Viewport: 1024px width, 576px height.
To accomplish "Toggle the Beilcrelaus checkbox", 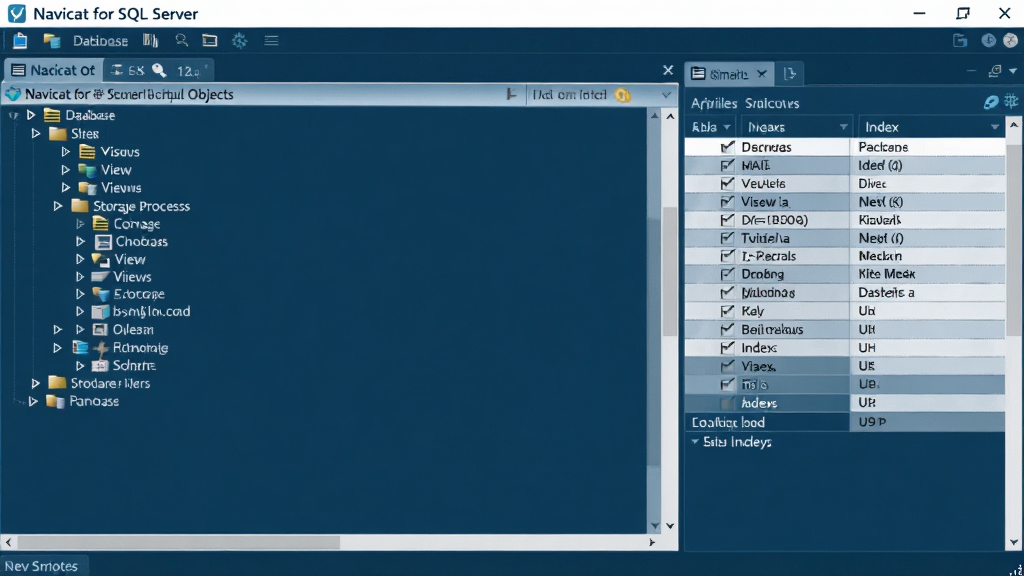I will [x=727, y=329].
